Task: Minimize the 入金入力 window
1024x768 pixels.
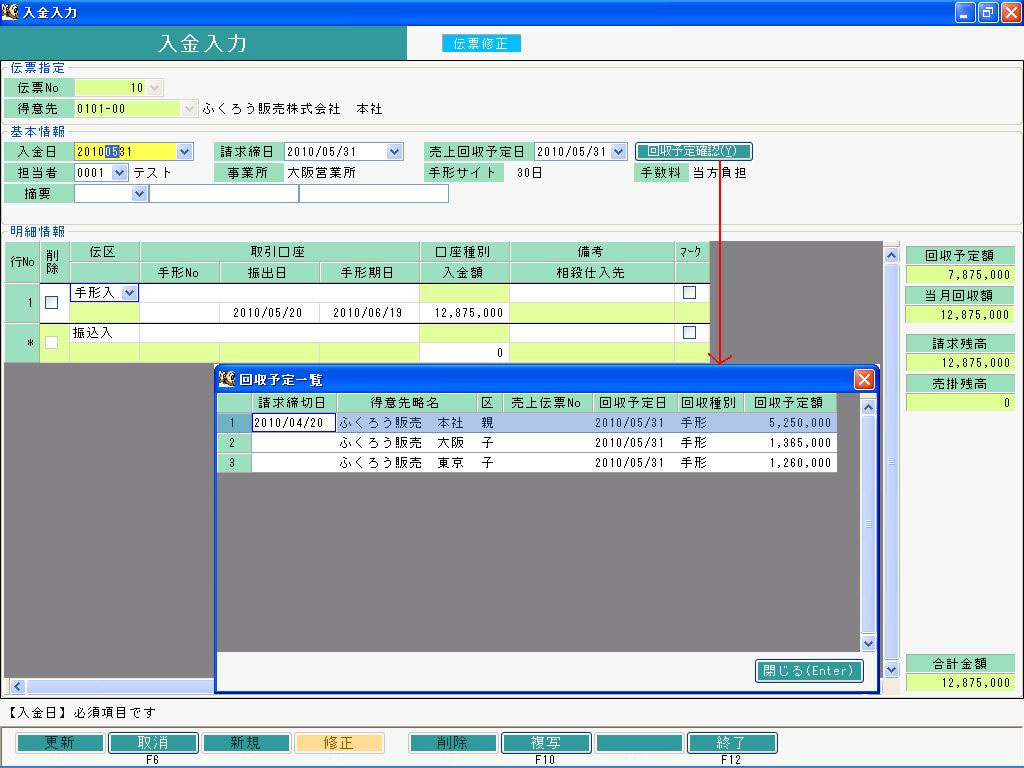Action: coord(965,12)
